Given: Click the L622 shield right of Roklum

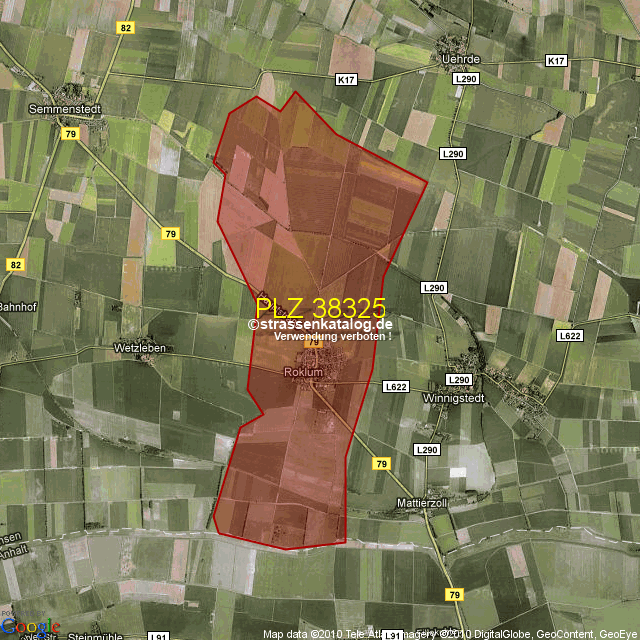Looking at the screenshot, I should [396, 386].
